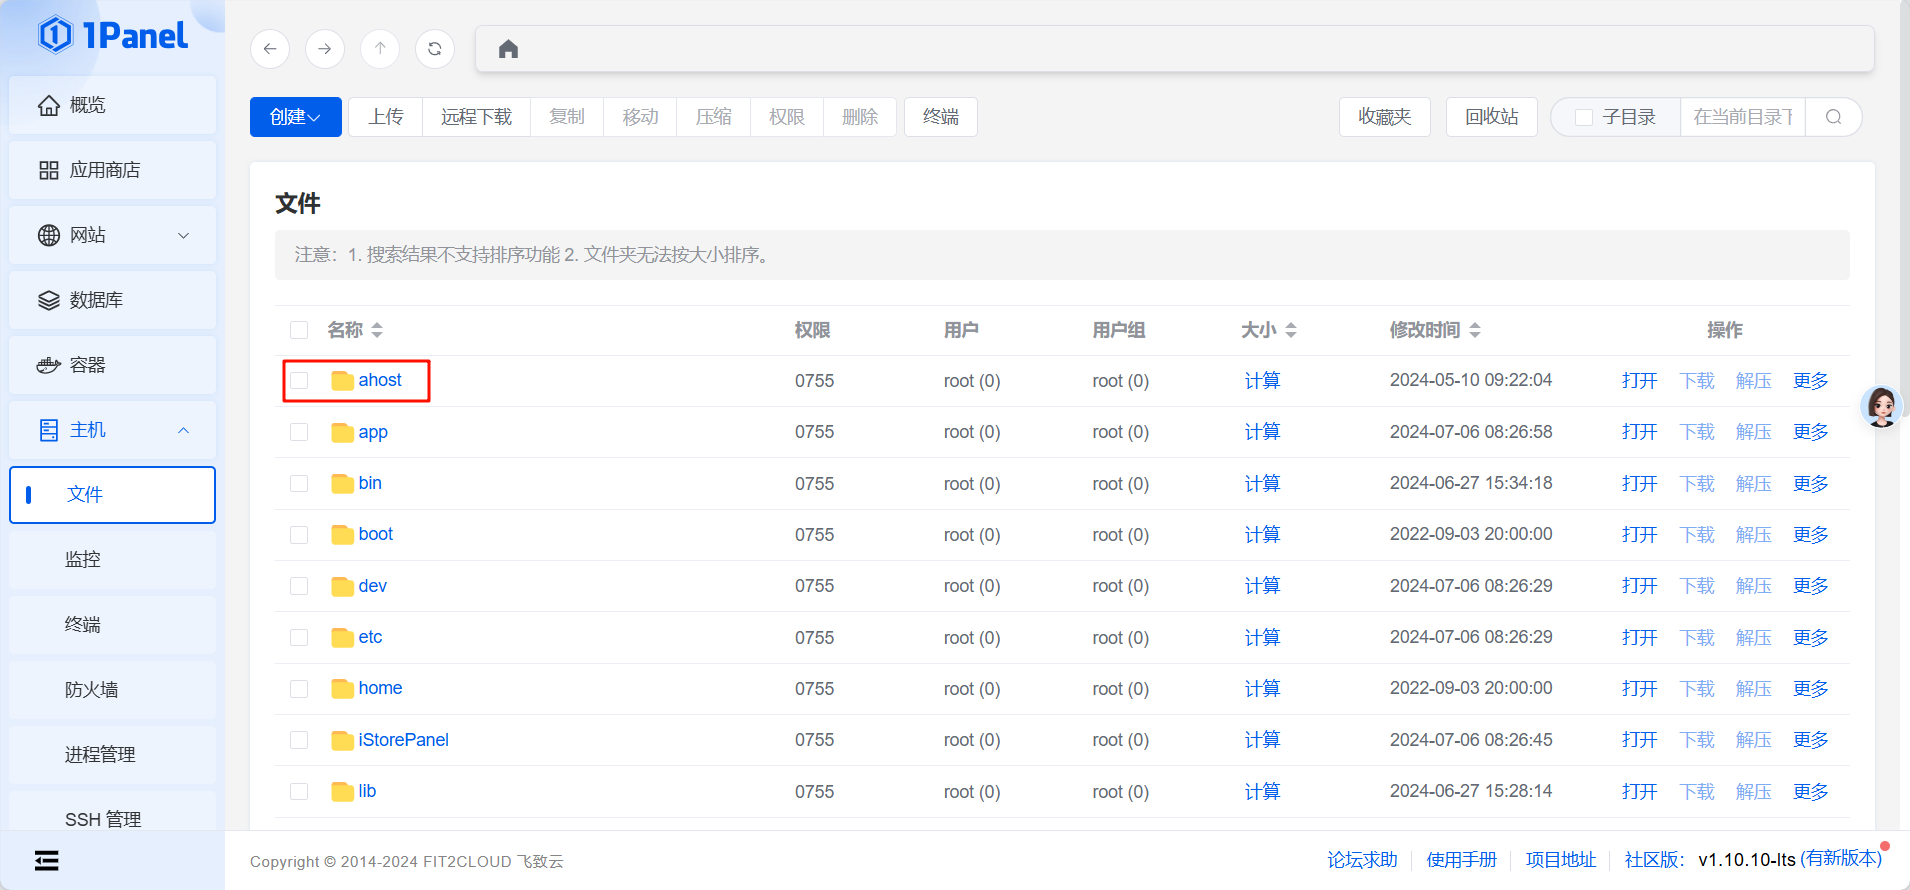Screen dimensions: 1910x890
Task: Expand the 网站 website sidebar menu
Action: 112,235
